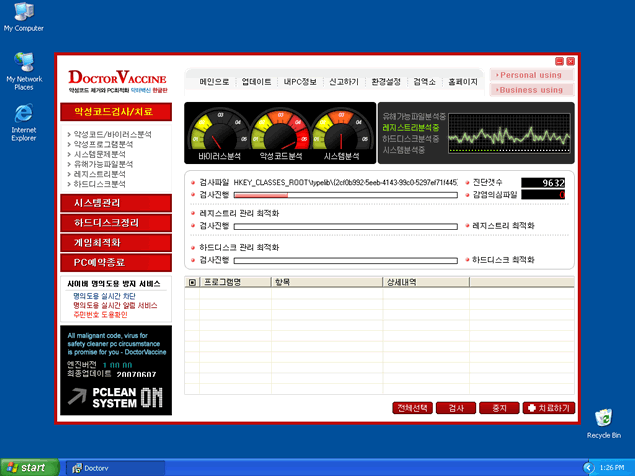This screenshot has width=635, height=476.
Task: Click the 전체선택 button
Action: 413,408
